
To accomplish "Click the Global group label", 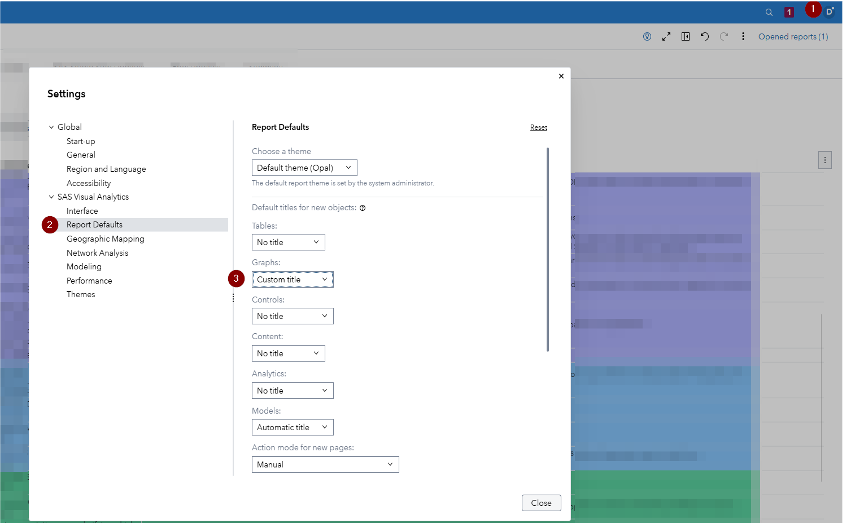I will 69,127.
